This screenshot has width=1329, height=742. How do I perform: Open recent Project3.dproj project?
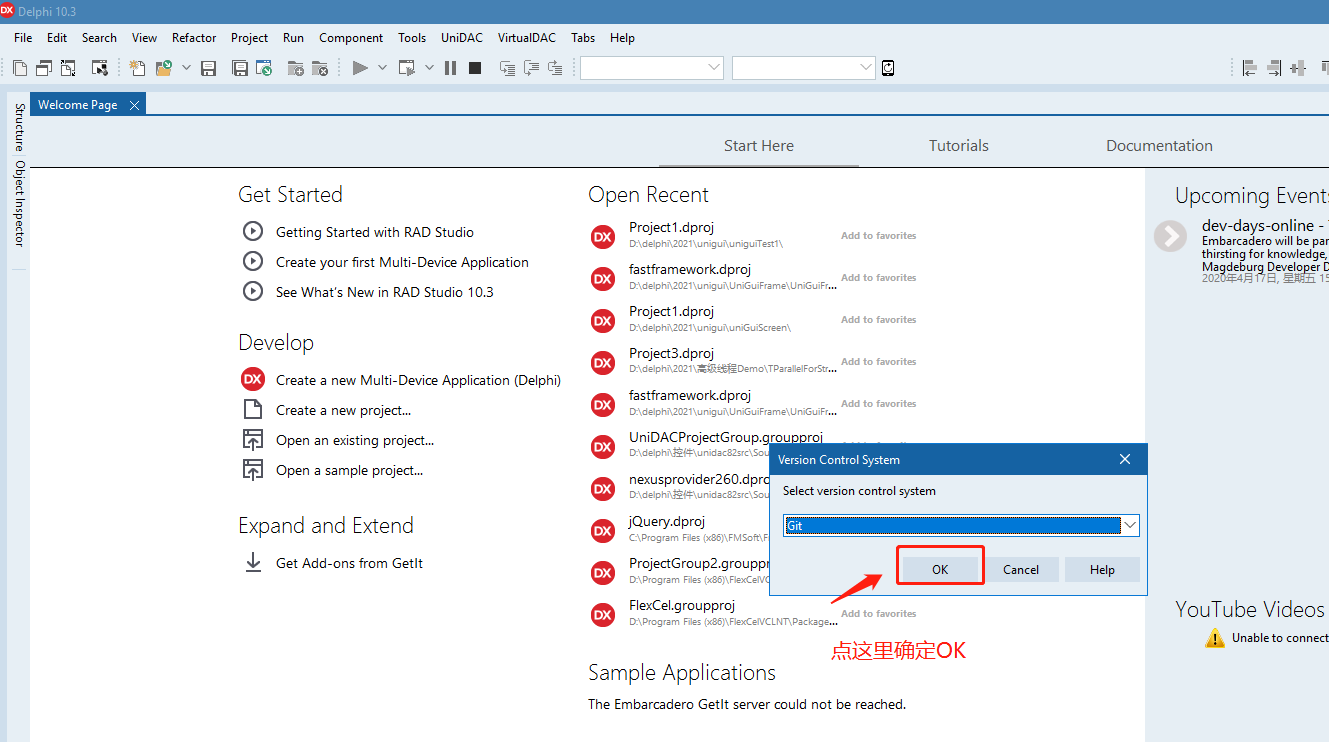click(x=671, y=353)
